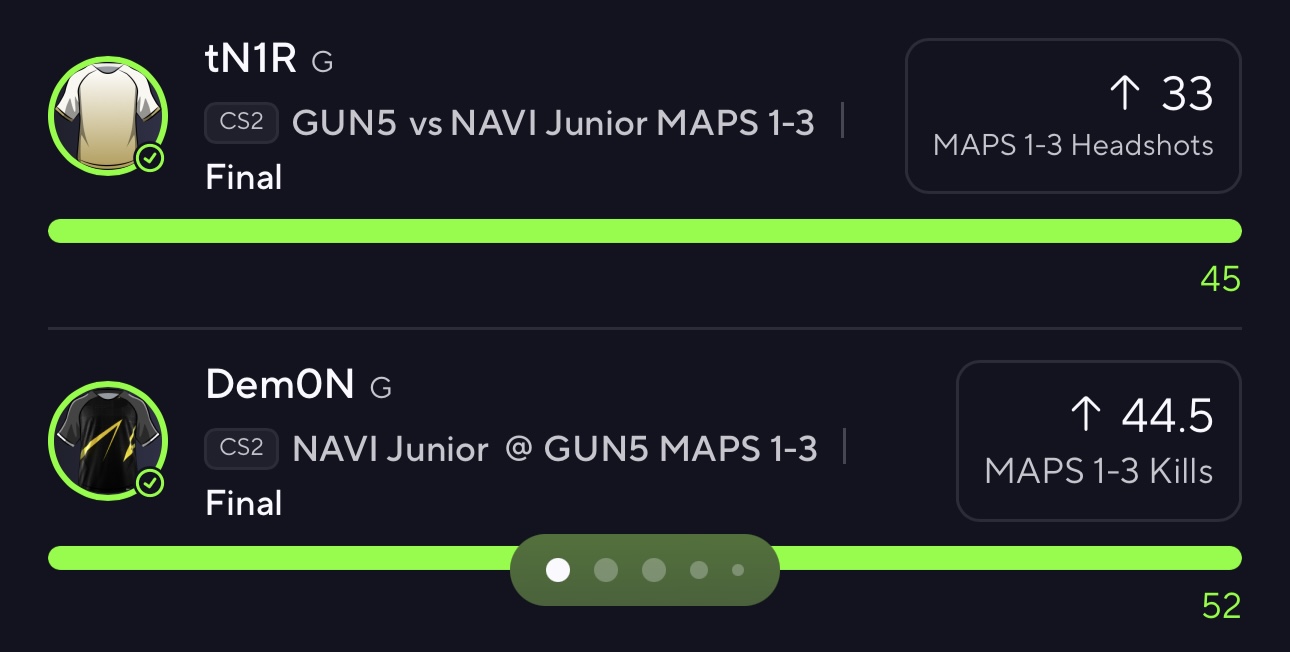Select the fourth page indicator dot
Viewport: 1290px width, 652px height.
click(x=699, y=570)
